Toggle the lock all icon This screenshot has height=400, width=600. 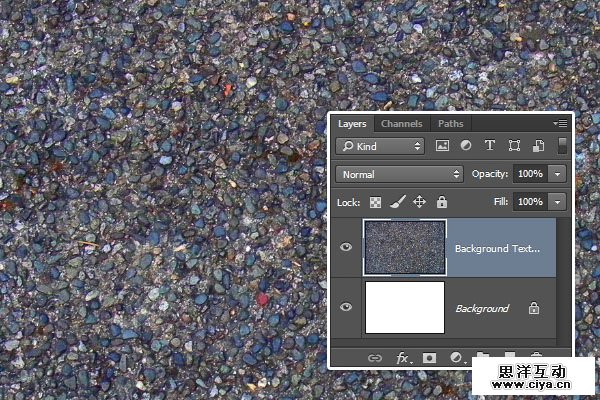pyautogui.click(x=442, y=202)
